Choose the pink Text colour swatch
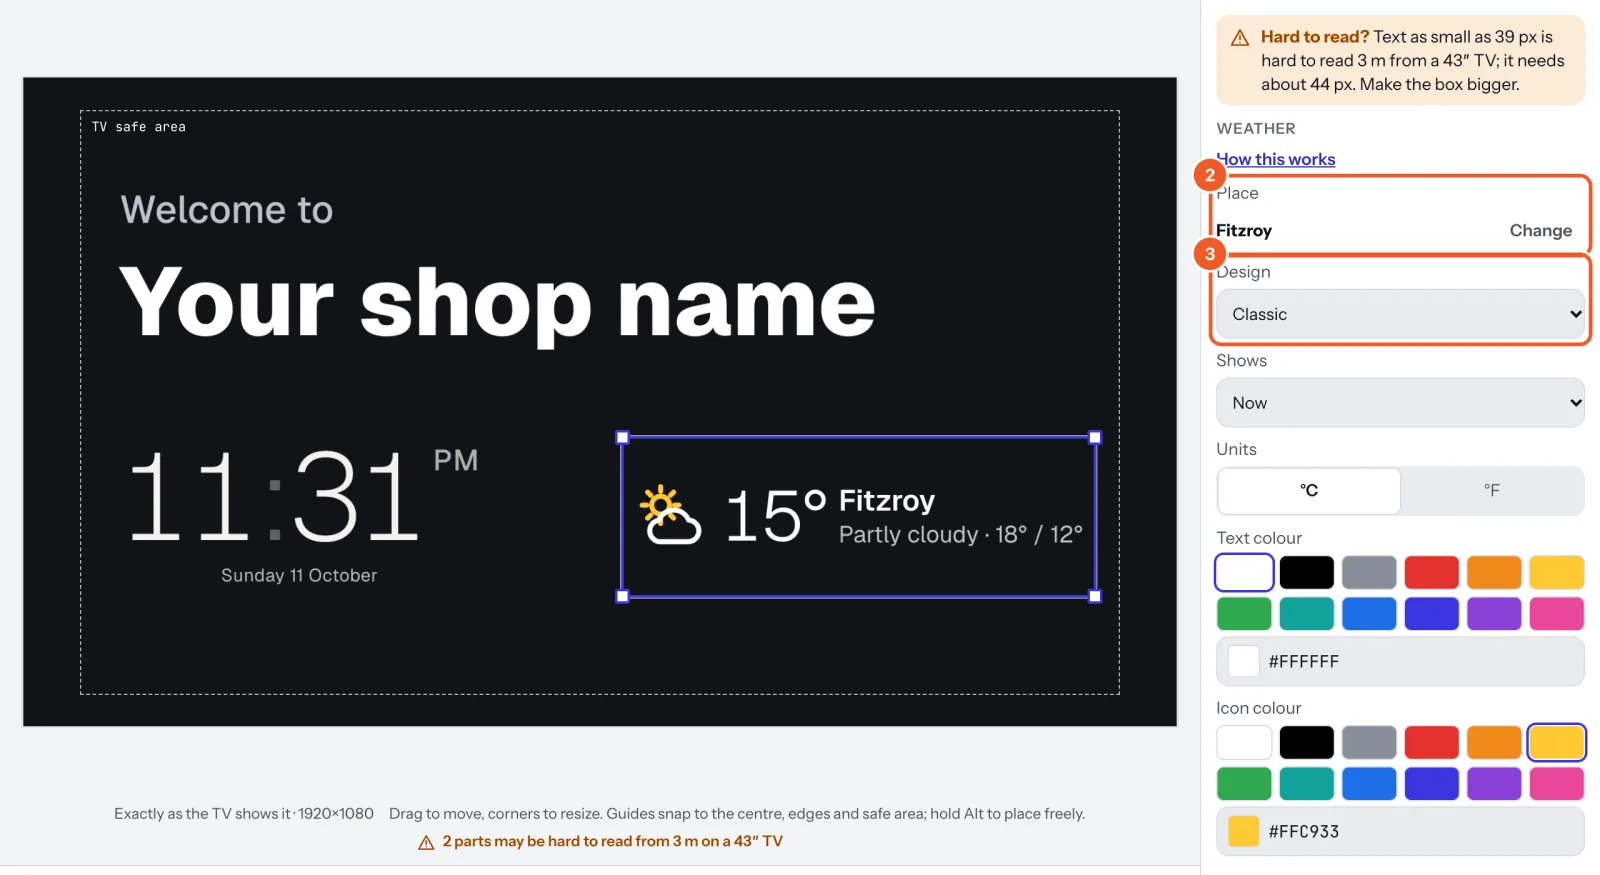 point(1557,614)
